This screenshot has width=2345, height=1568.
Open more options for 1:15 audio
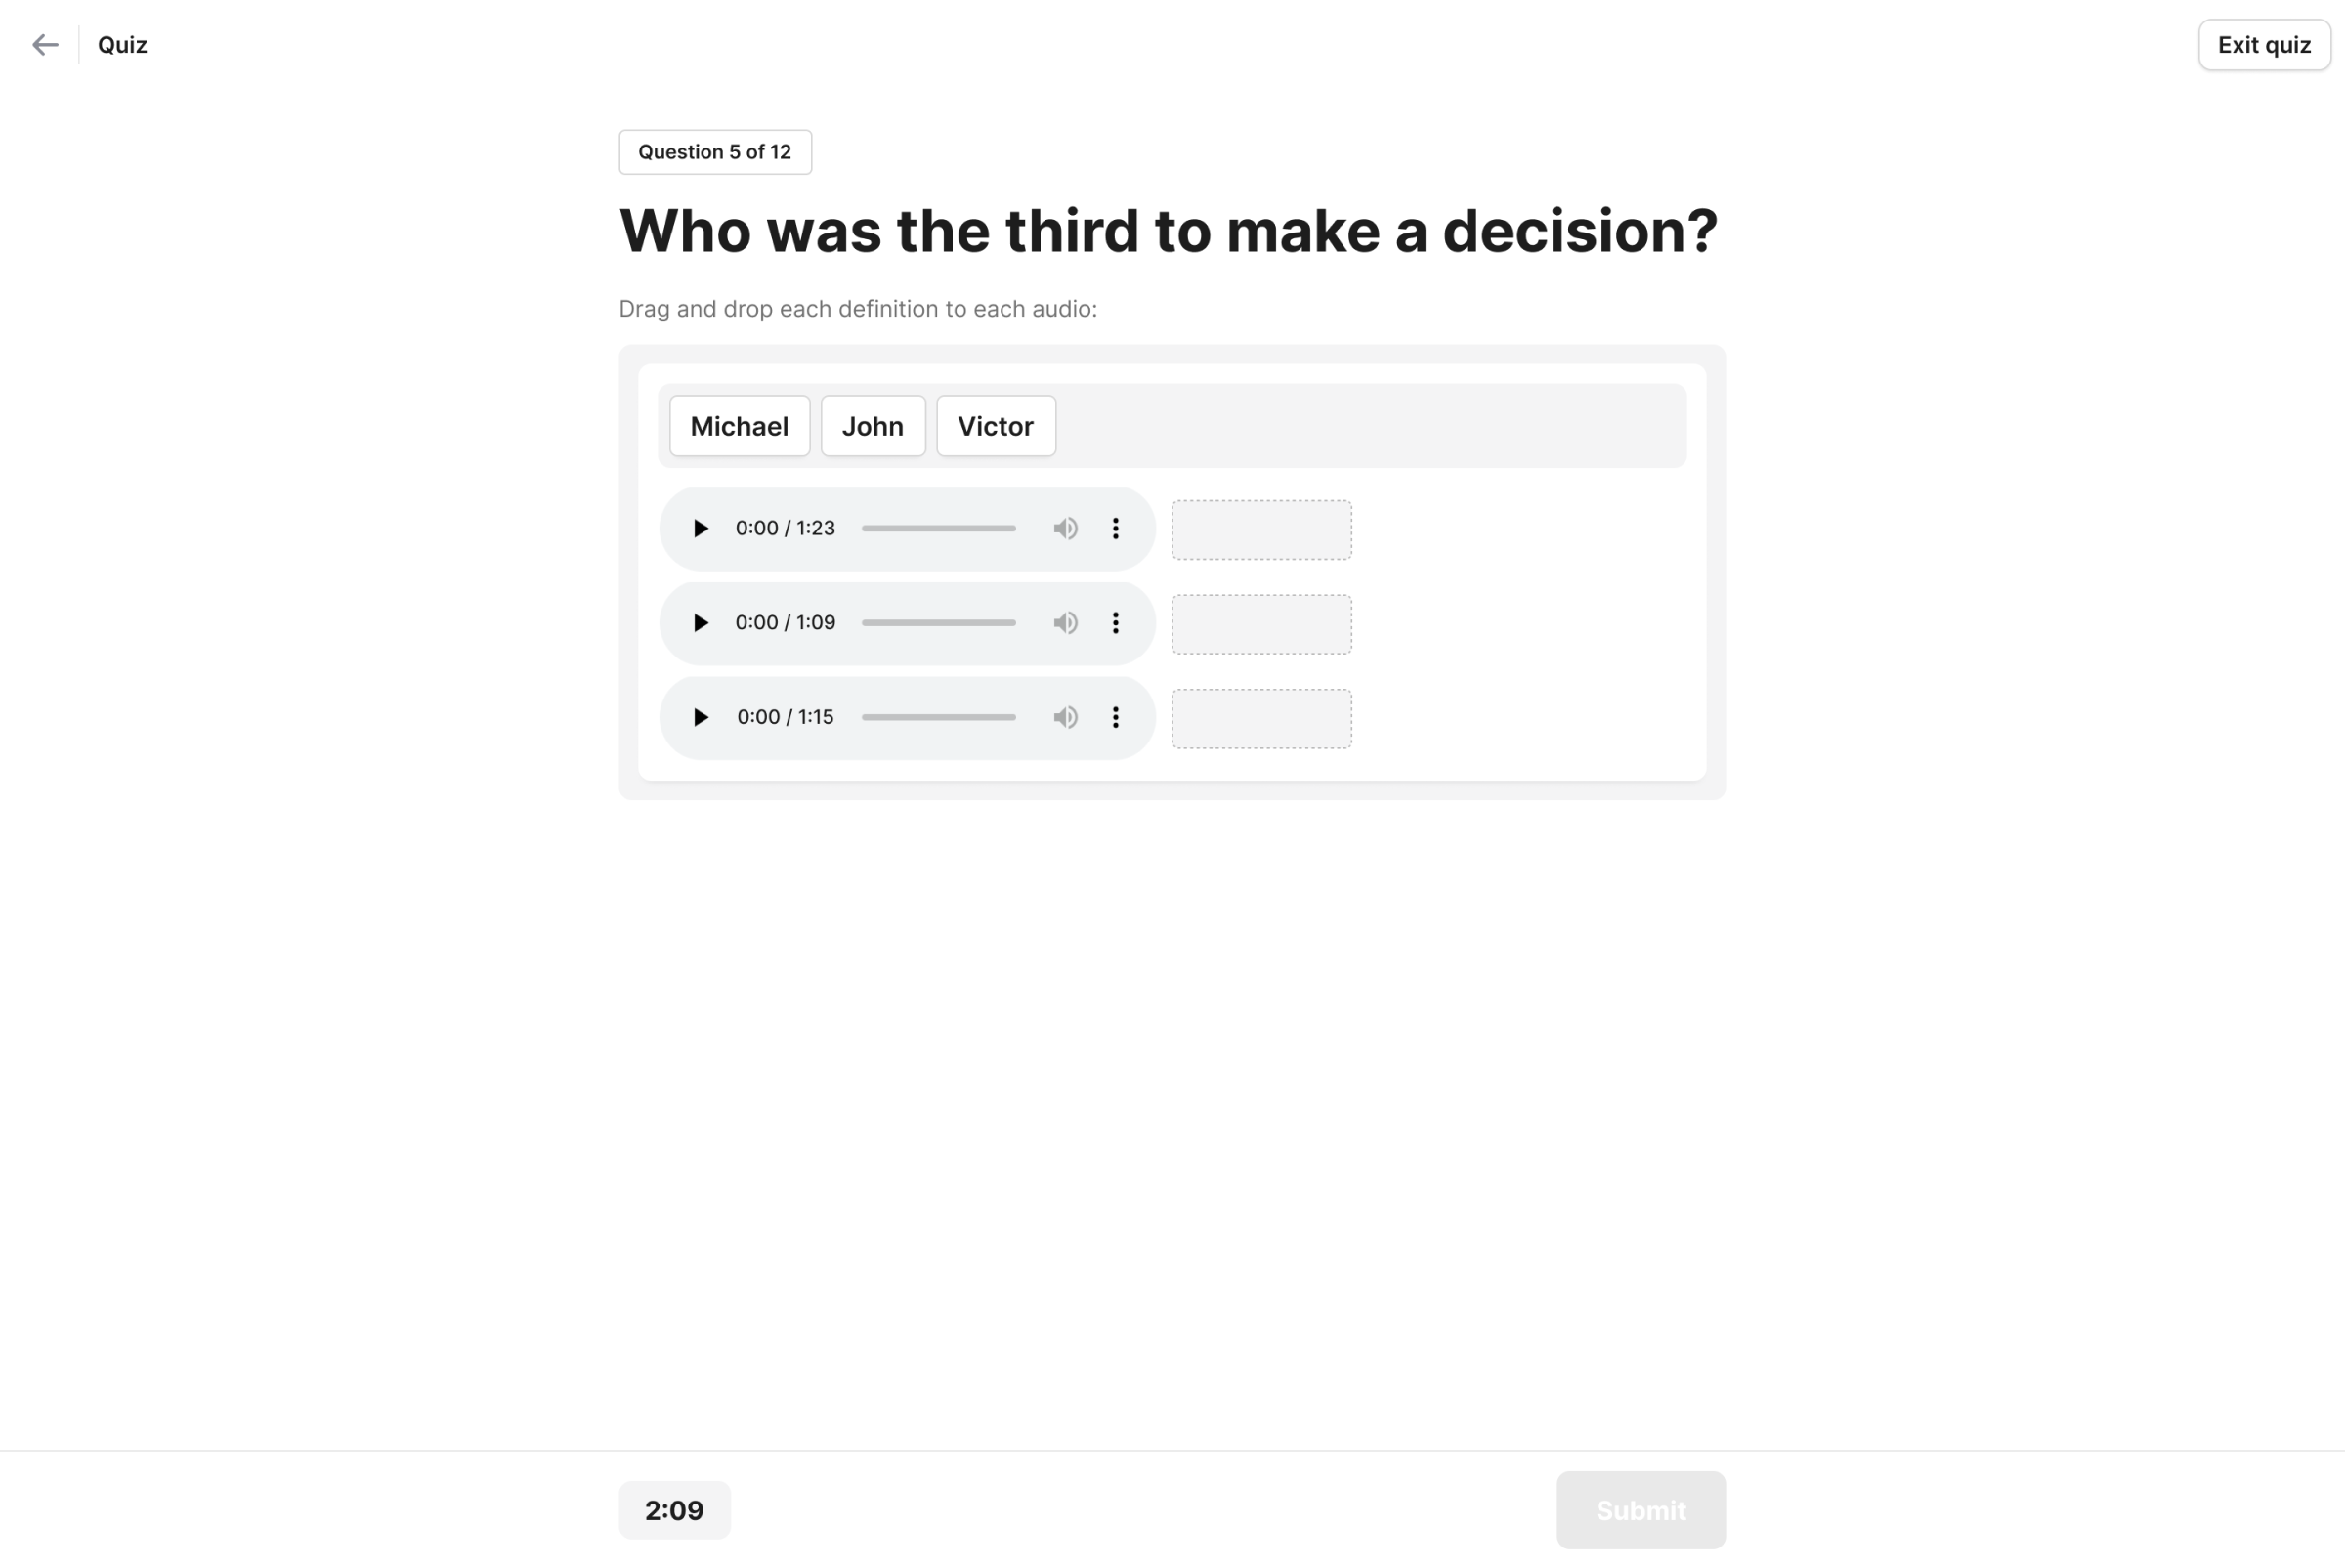point(1115,717)
